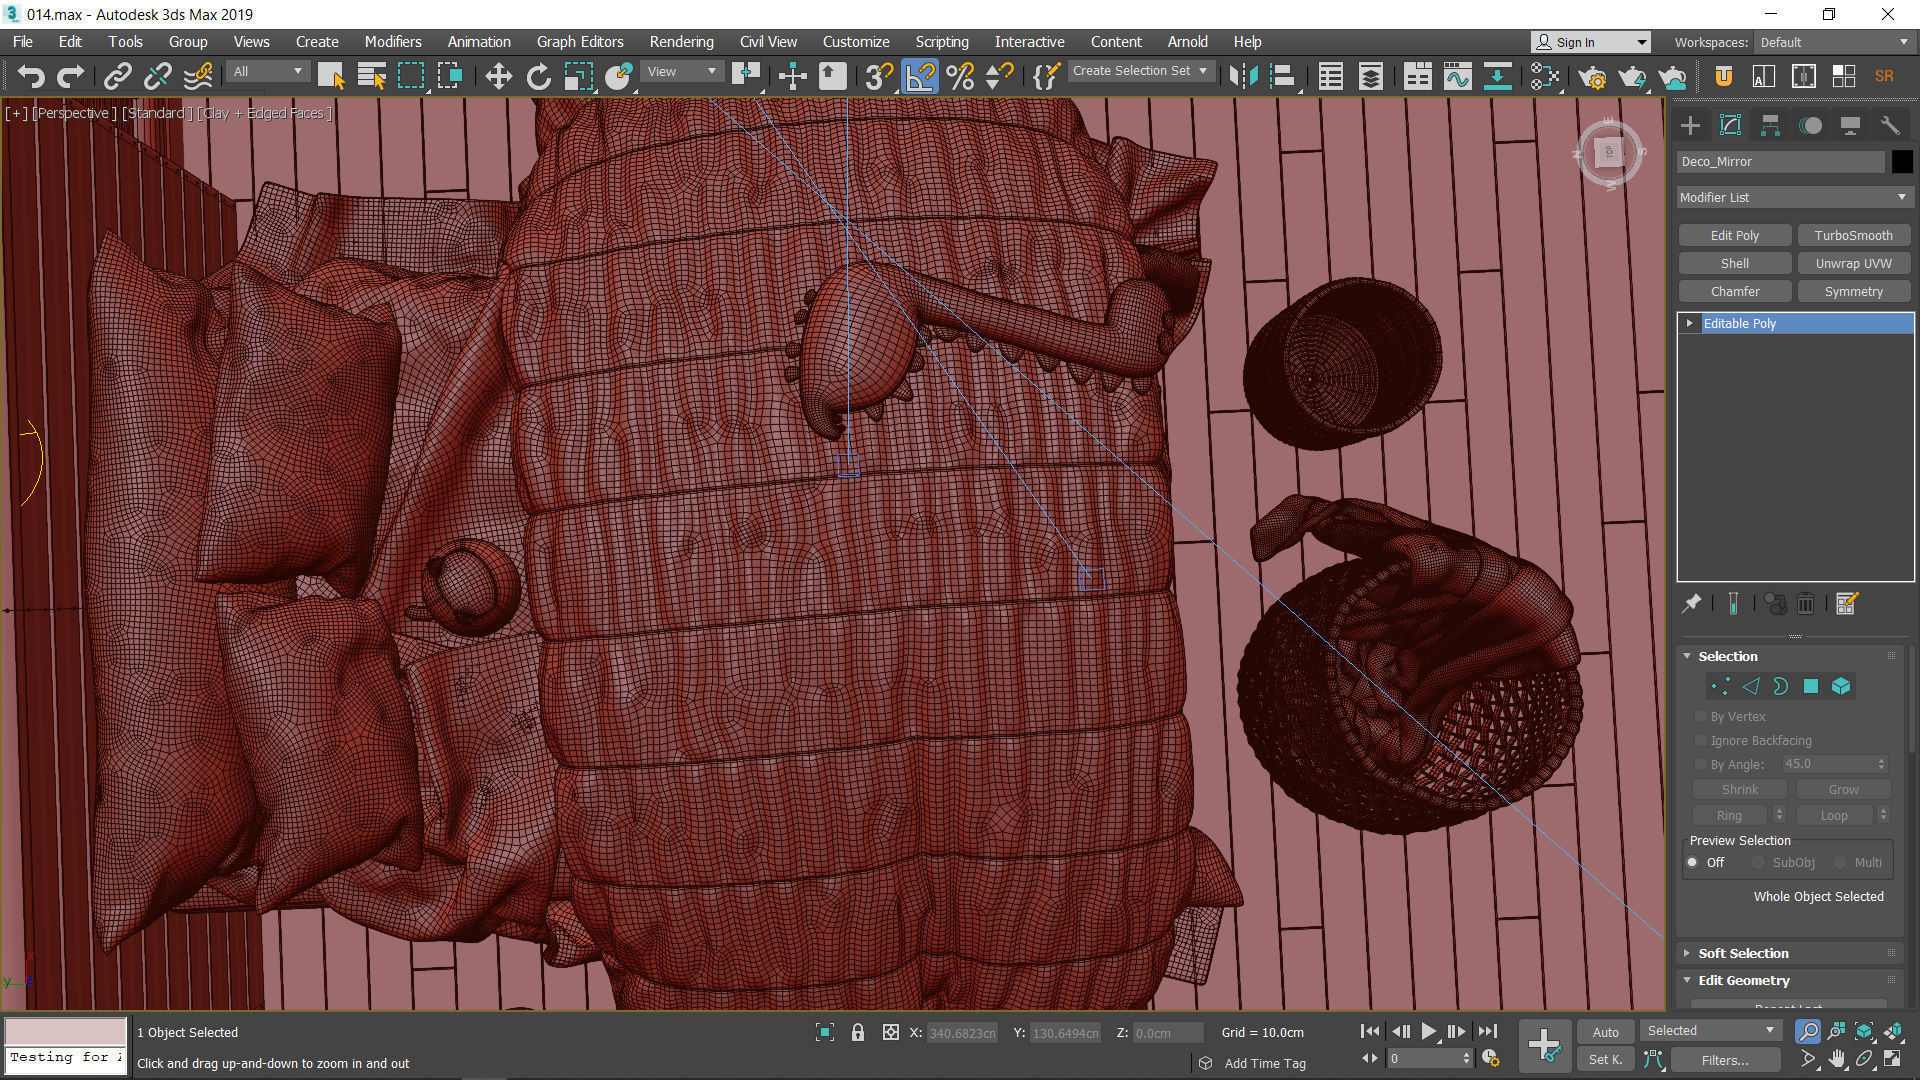Expand the Soft Selection rollout
The height and width of the screenshot is (1080, 1920).
[x=1743, y=953]
